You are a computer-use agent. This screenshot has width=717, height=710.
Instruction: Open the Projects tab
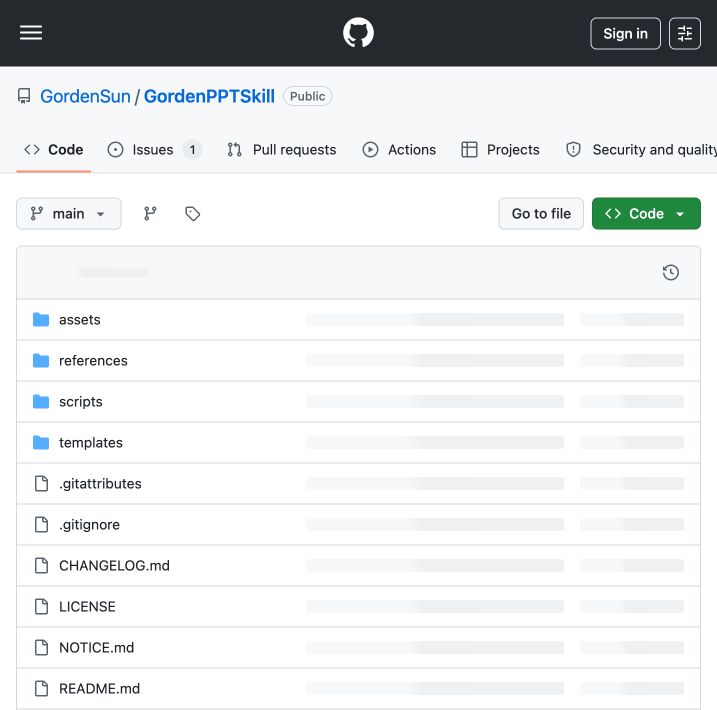tap(500, 149)
